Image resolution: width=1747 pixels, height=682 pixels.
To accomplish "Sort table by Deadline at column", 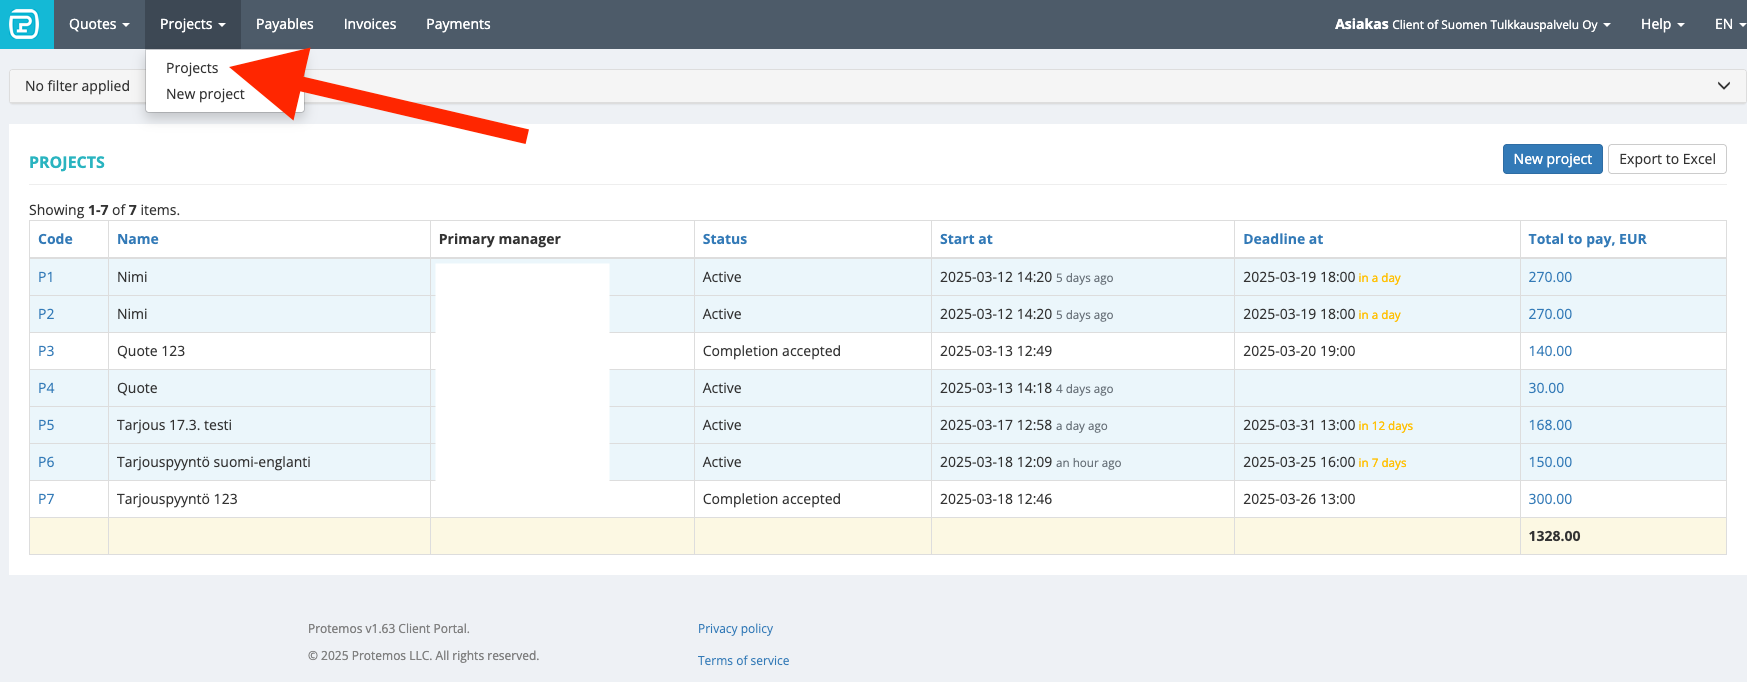I will click(1283, 239).
